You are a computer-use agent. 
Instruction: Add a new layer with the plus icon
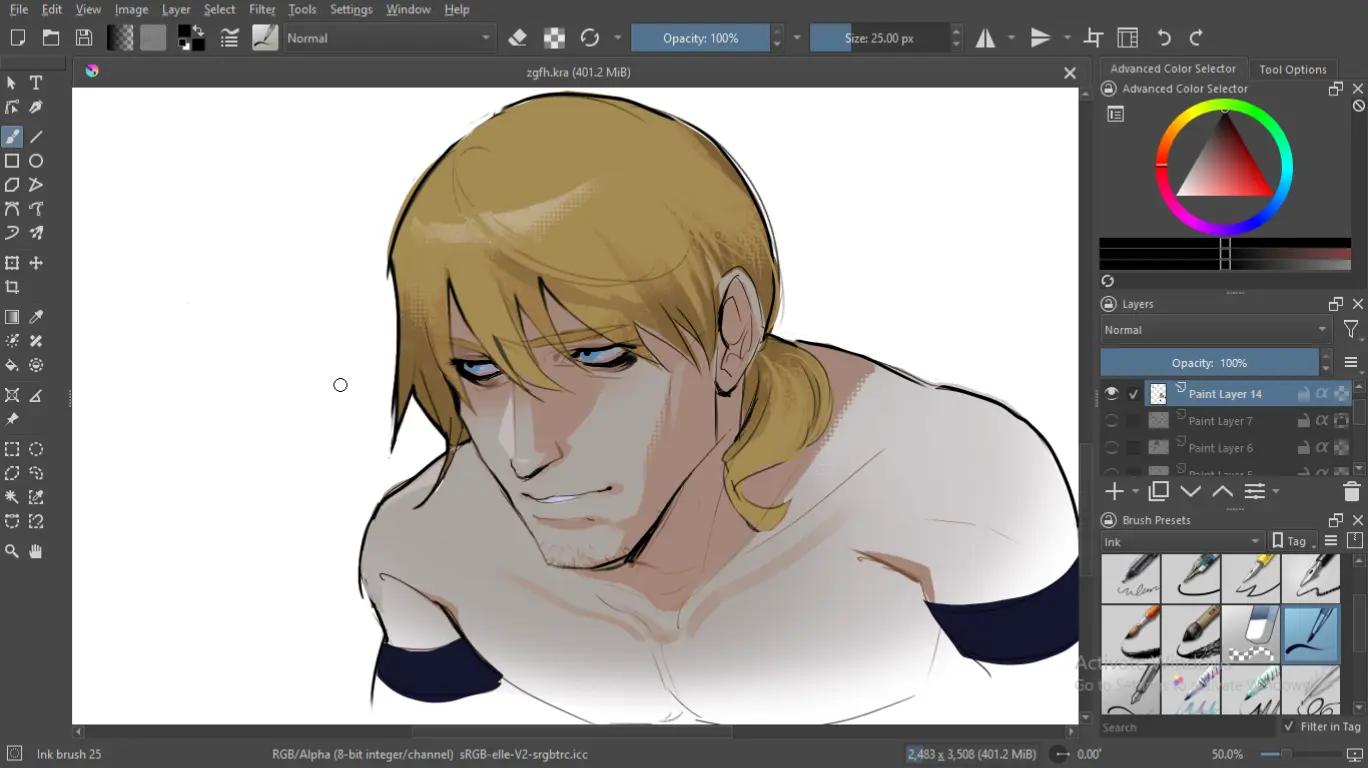click(x=1114, y=491)
